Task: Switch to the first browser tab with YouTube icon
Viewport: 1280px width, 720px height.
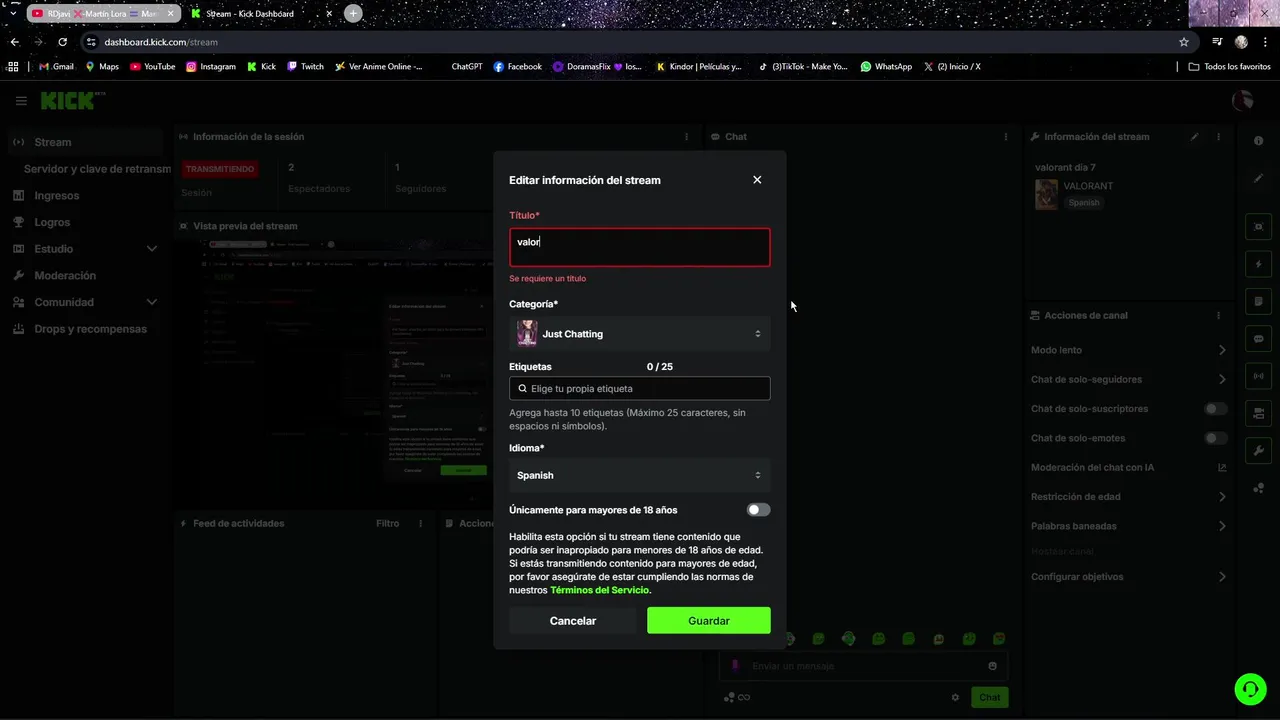Action: click(x=102, y=14)
